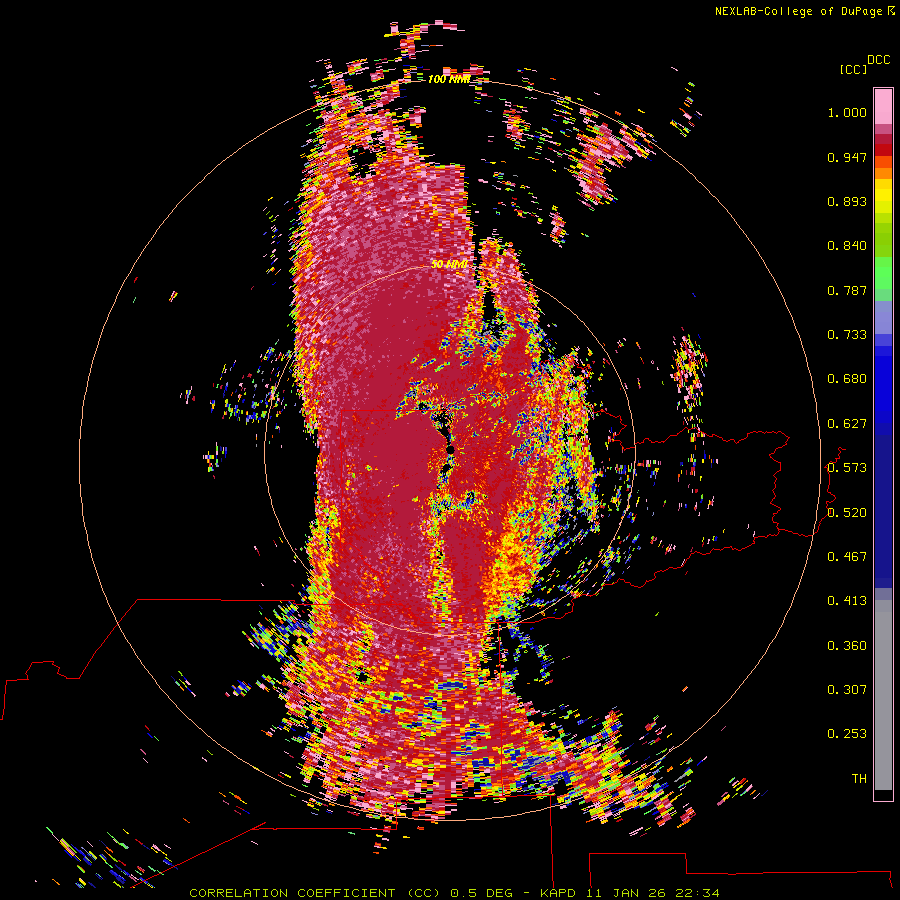Select the 0.787 scale value
Image resolution: width=900 pixels, height=900 pixels.
(x=847, y=290)
